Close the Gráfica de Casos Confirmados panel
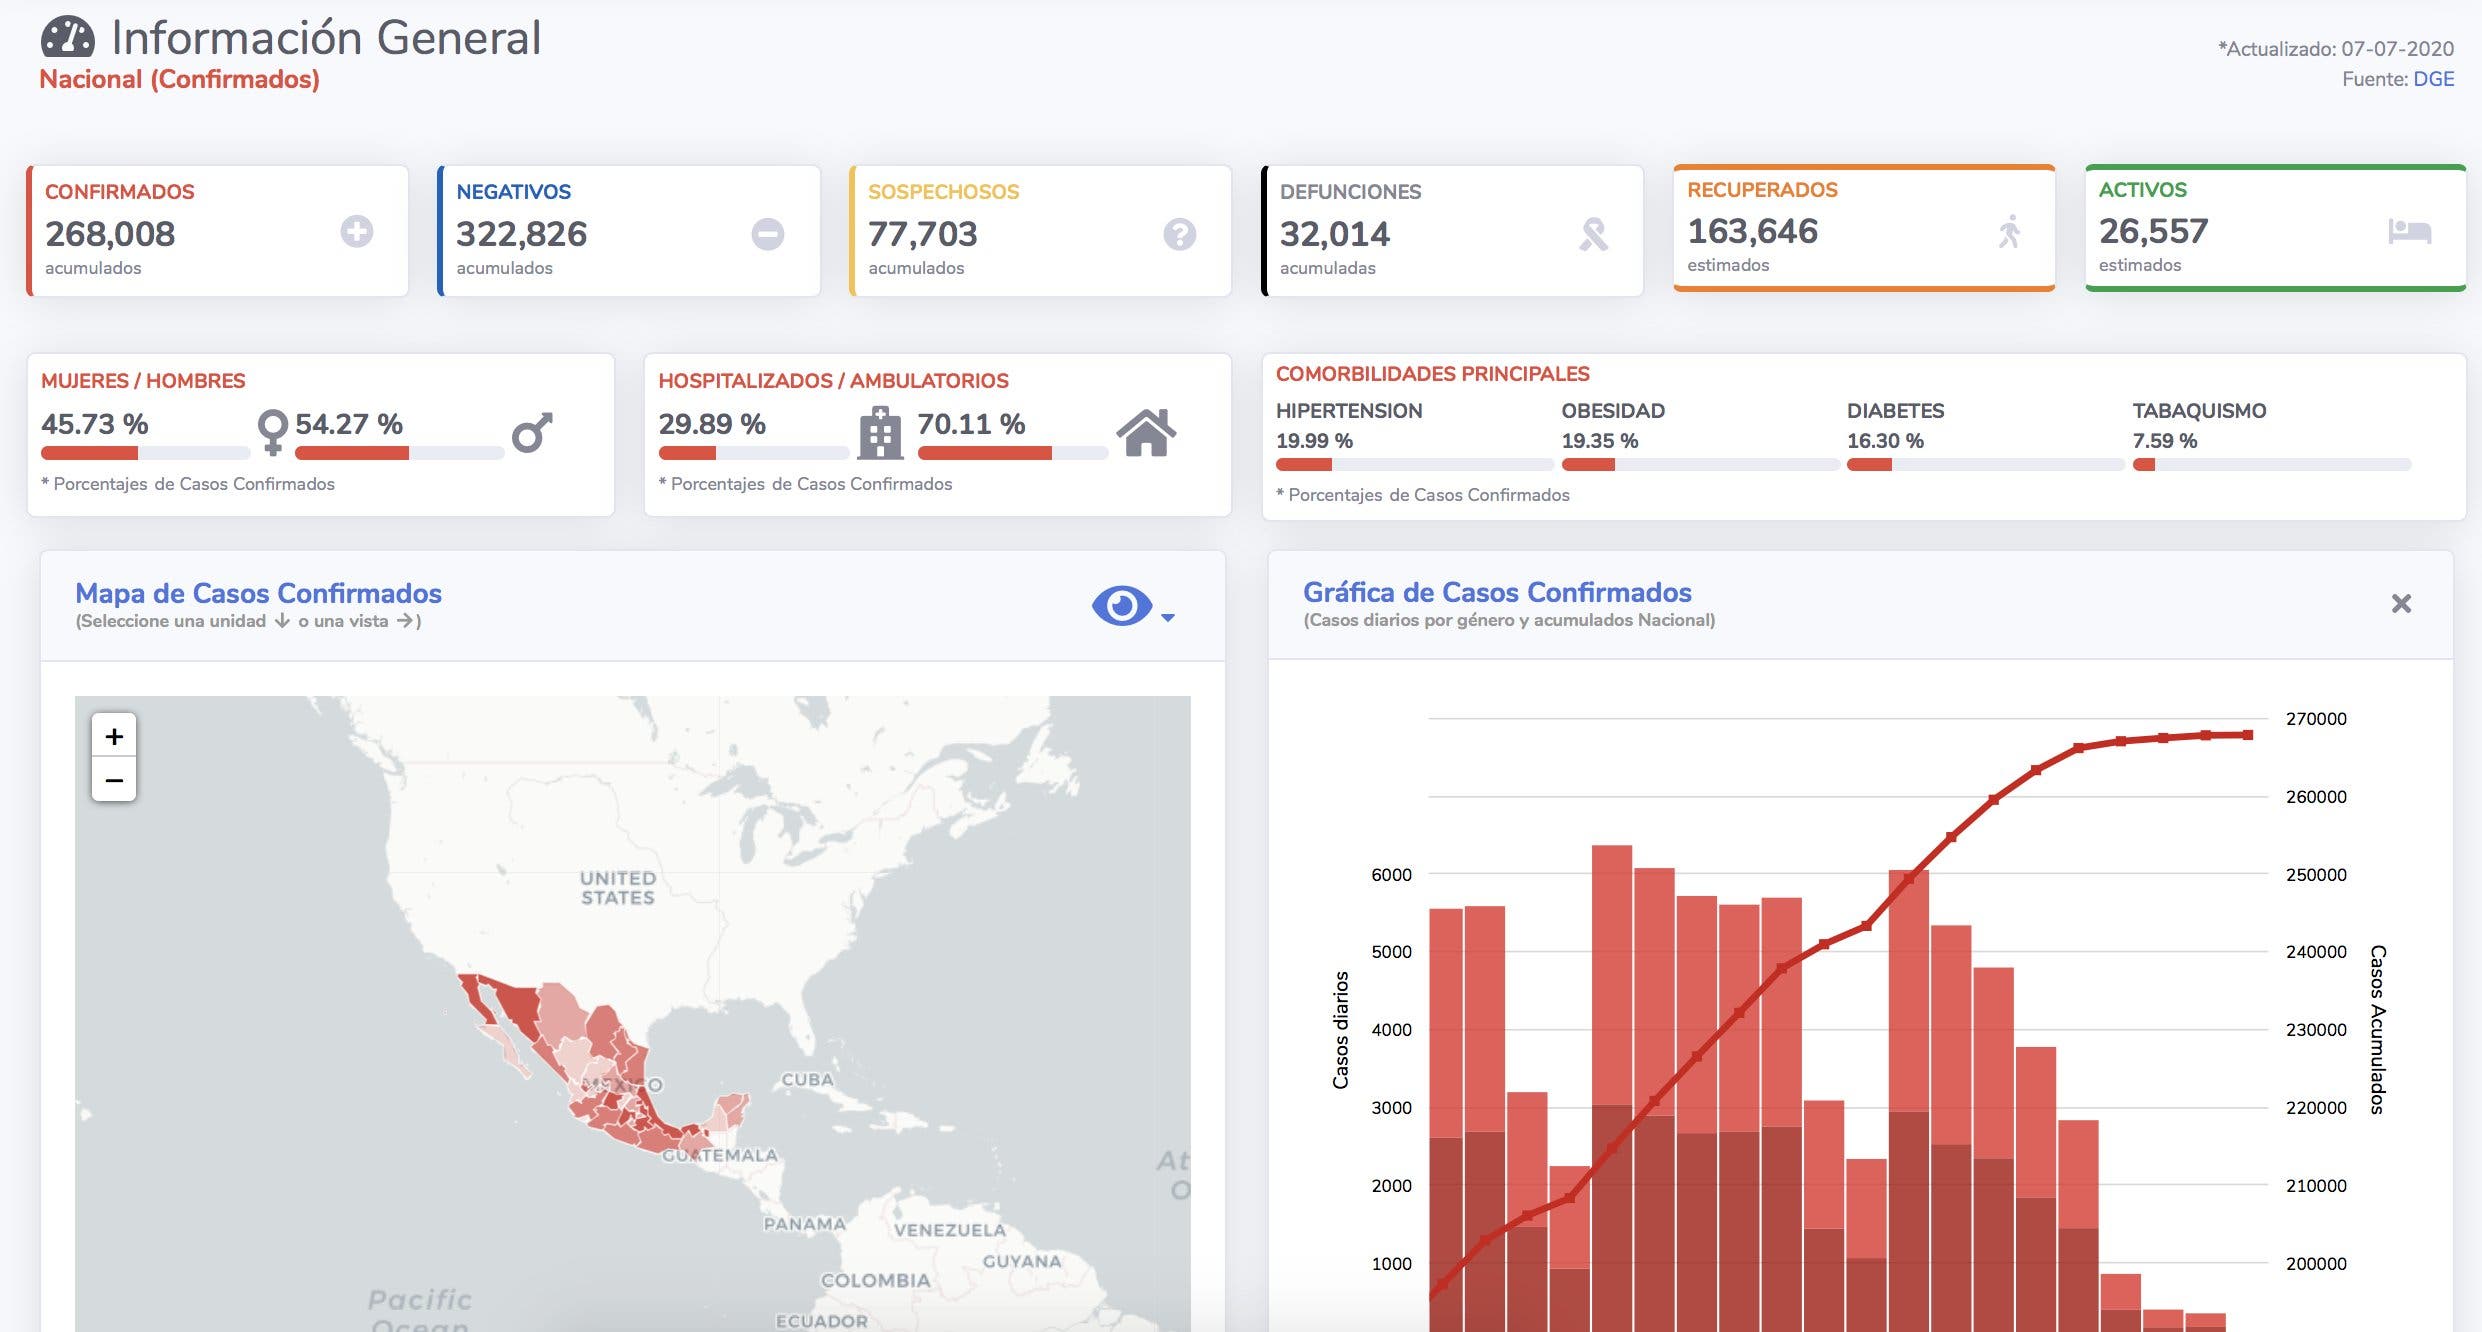Viewport: 2482px width, 1332px height. tap(2400, 604)
